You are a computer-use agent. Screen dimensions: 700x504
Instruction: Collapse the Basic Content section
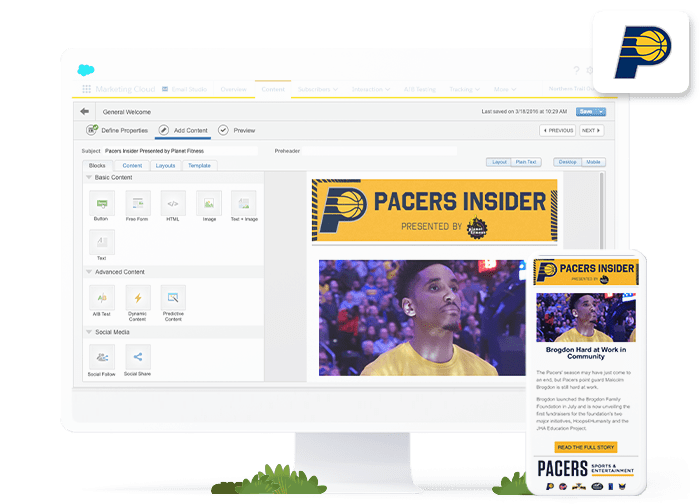pos(89,177)
